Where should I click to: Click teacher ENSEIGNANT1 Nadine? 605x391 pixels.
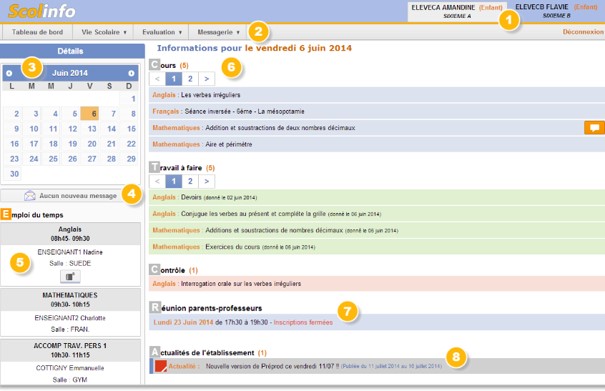tap(70, 252)
